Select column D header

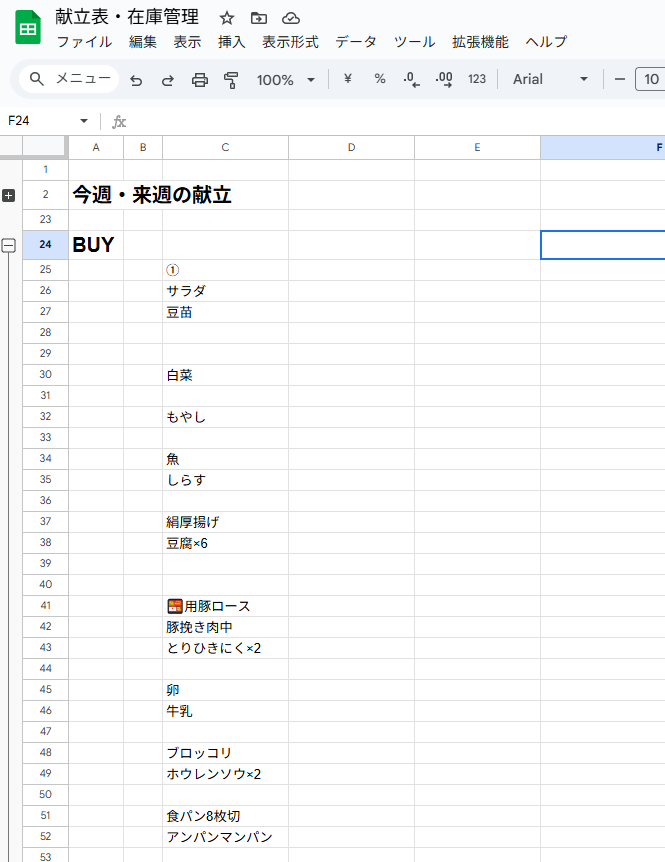(x=351, y=147)
